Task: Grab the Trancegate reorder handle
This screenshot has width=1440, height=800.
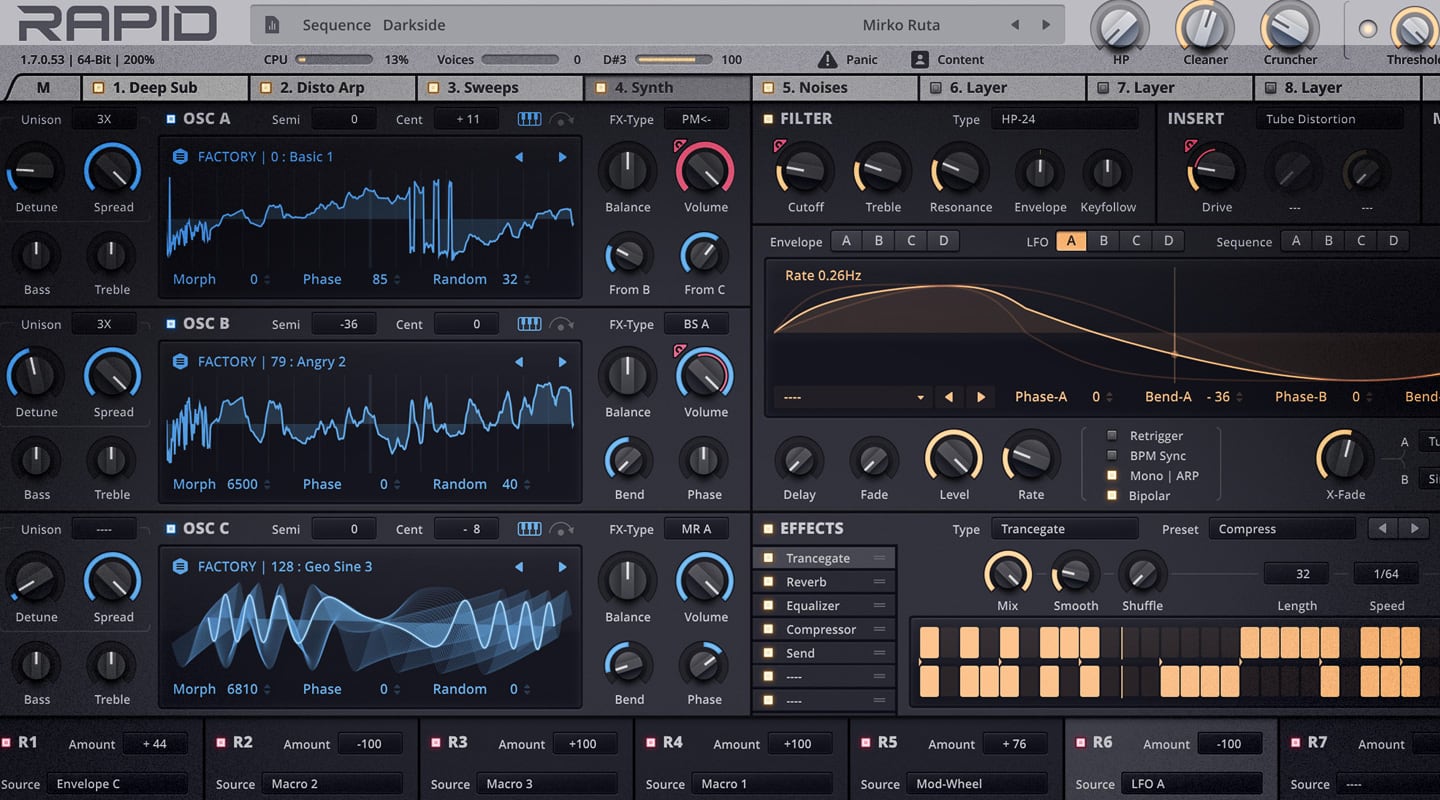Action: point(880,558)
